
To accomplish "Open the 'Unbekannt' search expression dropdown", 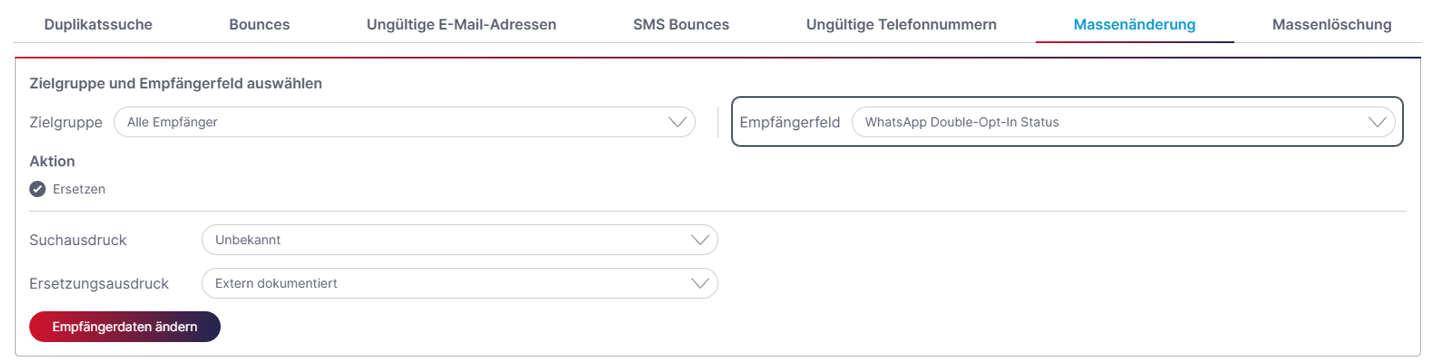I will tap(460, 240).
